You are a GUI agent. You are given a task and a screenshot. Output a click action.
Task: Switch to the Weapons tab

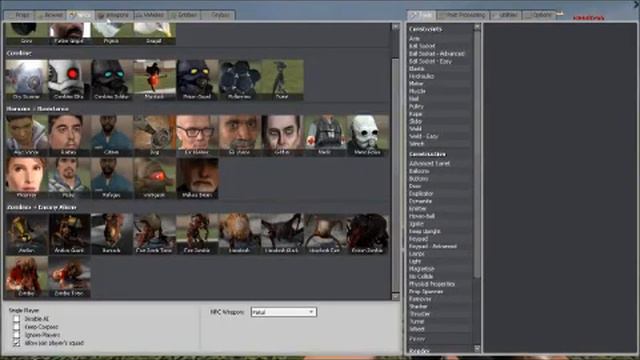click(x=114, y=15)
